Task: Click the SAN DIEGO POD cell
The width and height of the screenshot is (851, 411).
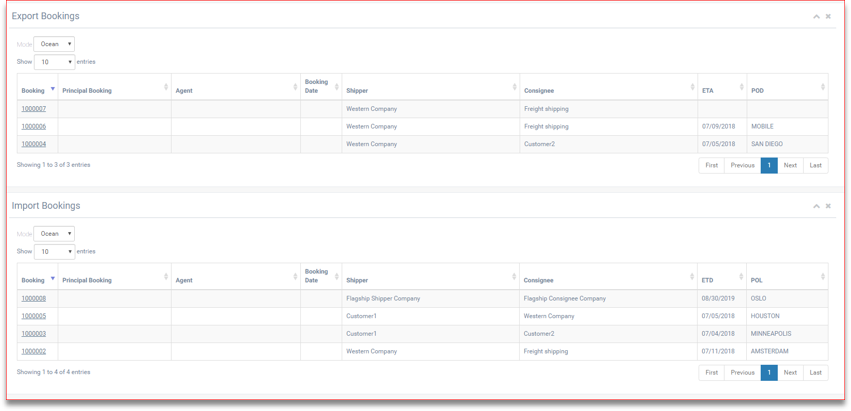Action: [788, 144]
